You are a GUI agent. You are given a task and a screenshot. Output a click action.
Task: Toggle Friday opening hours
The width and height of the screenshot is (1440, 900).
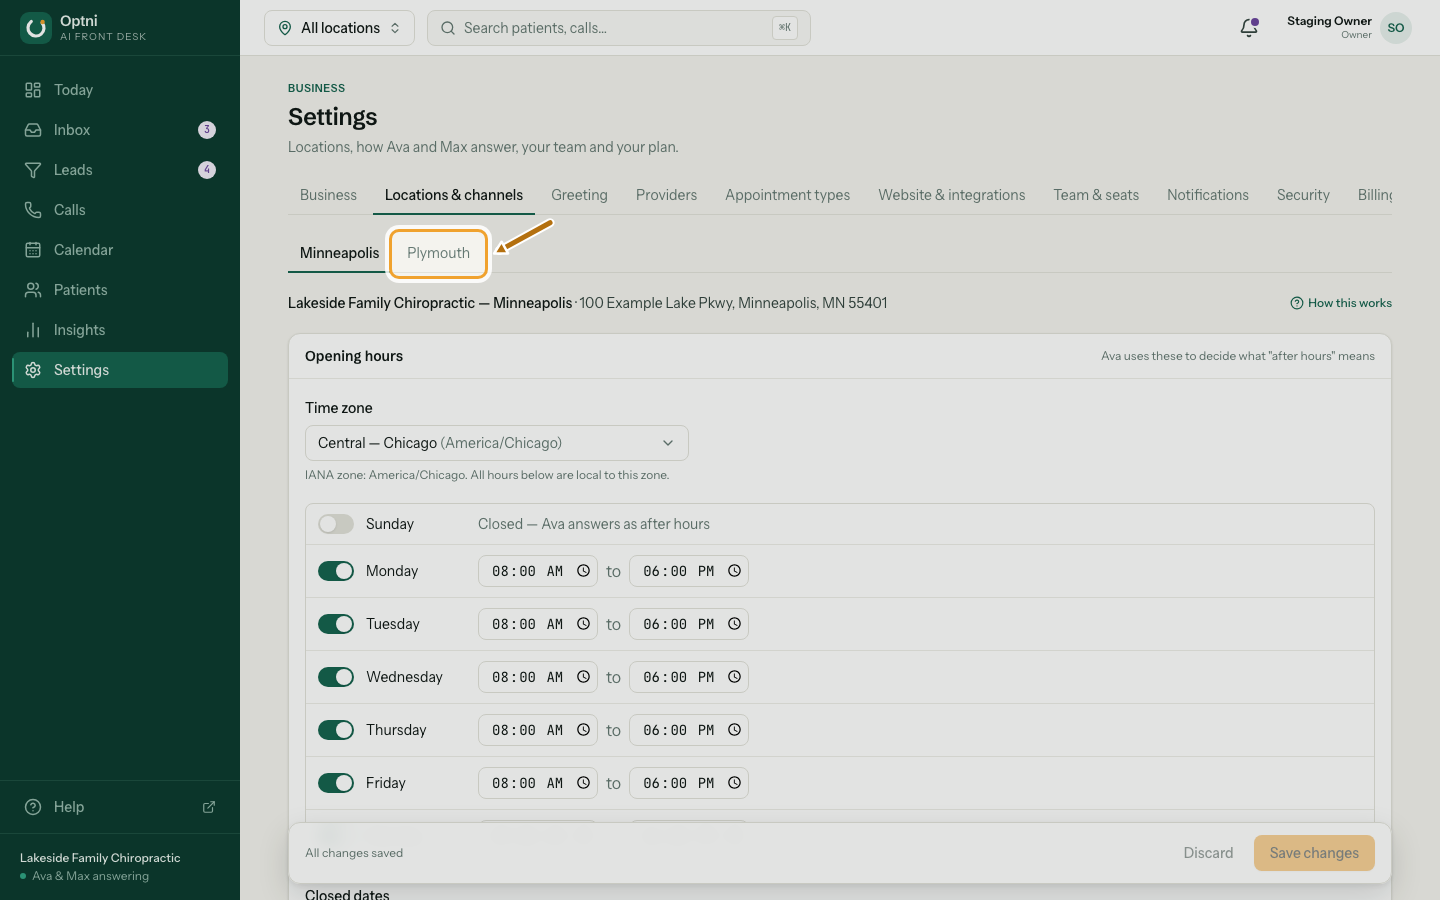tap(336, 783)
